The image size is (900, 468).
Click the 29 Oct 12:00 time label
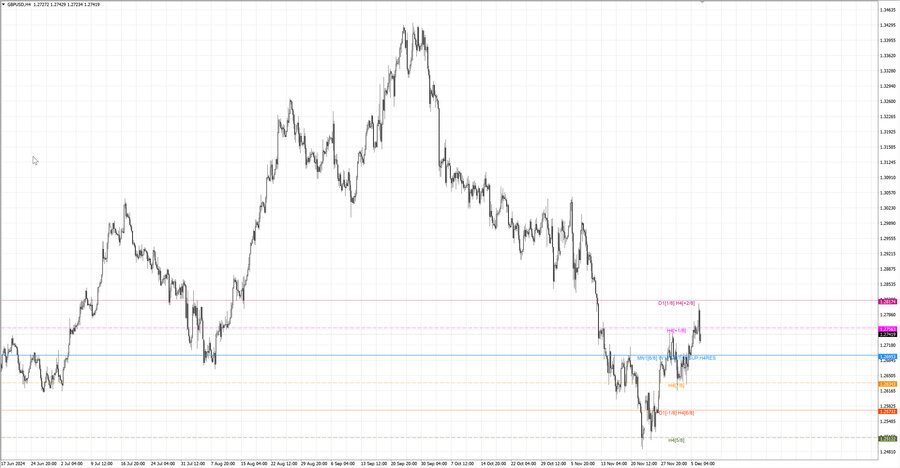coord(553,463)
